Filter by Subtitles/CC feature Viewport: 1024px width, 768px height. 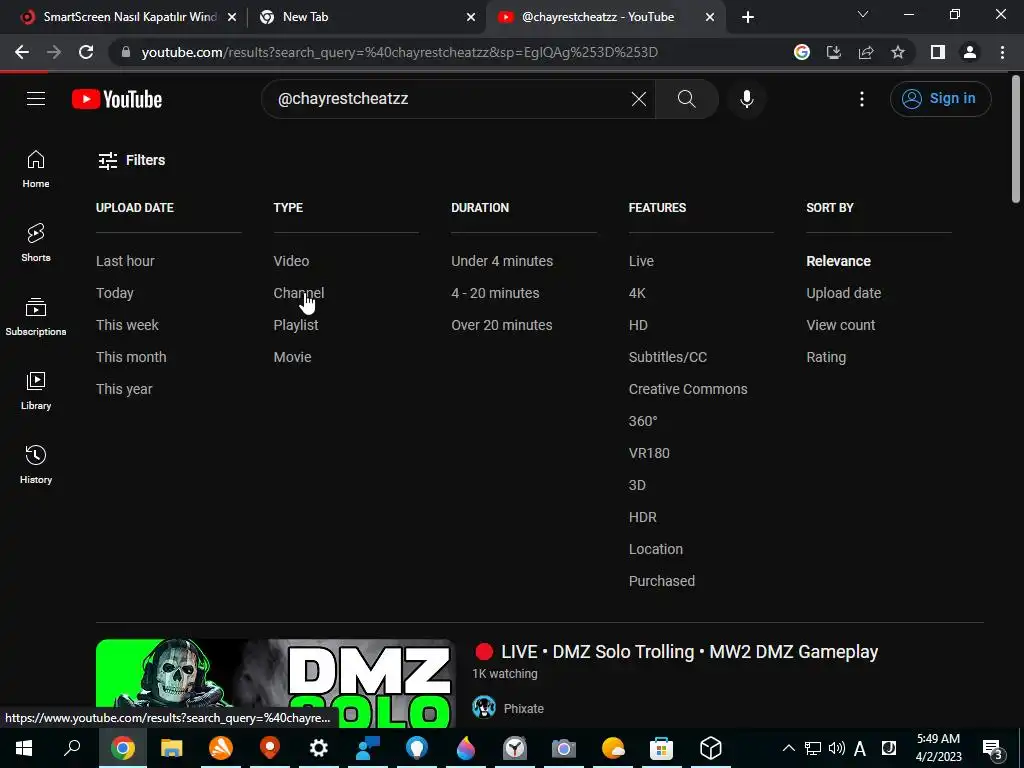667,357
